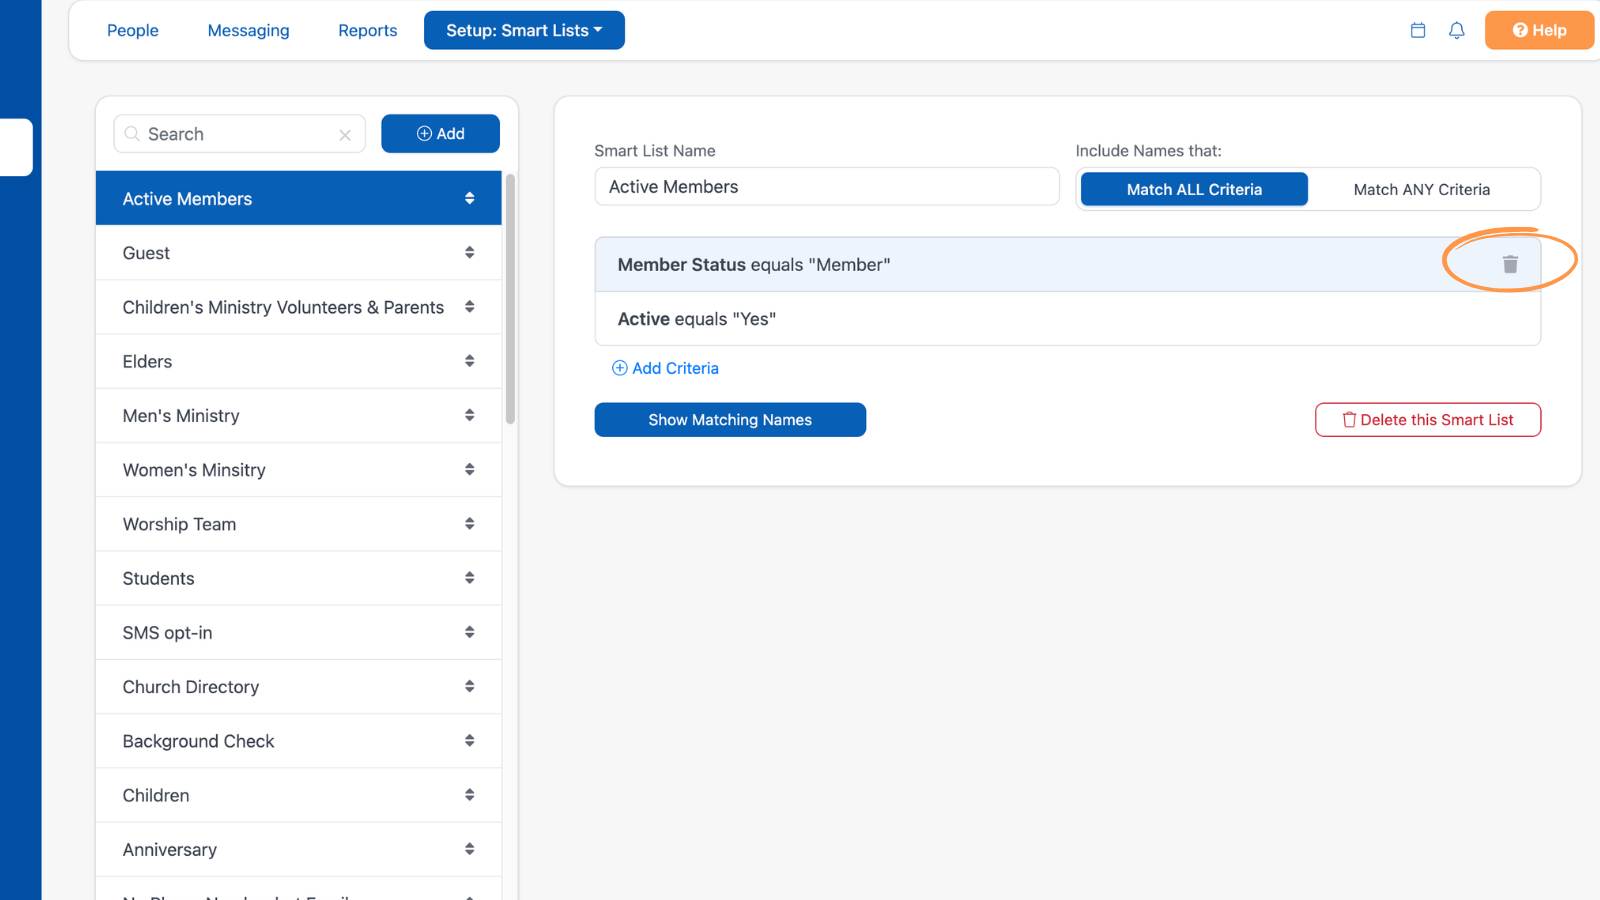The image size is (1600, 900).
Task: Click the Search input field
Action: (240, 134)
